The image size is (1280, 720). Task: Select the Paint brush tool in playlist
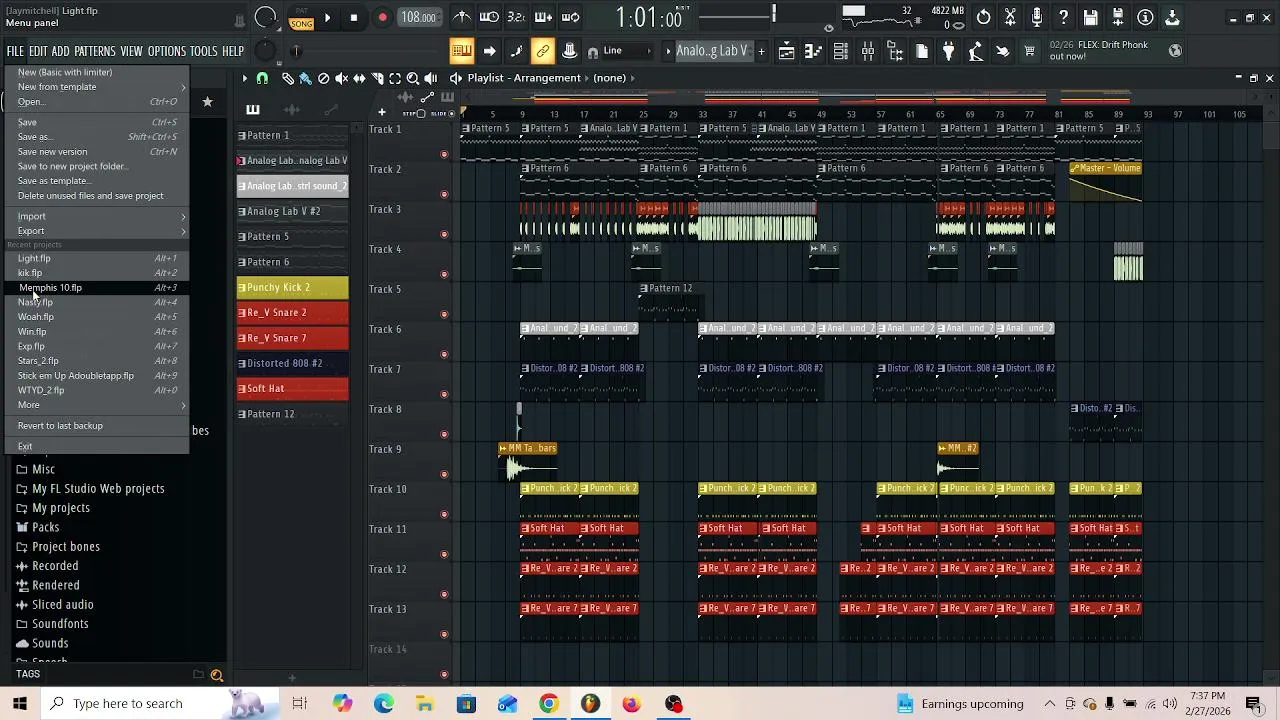tap(305, 78)
